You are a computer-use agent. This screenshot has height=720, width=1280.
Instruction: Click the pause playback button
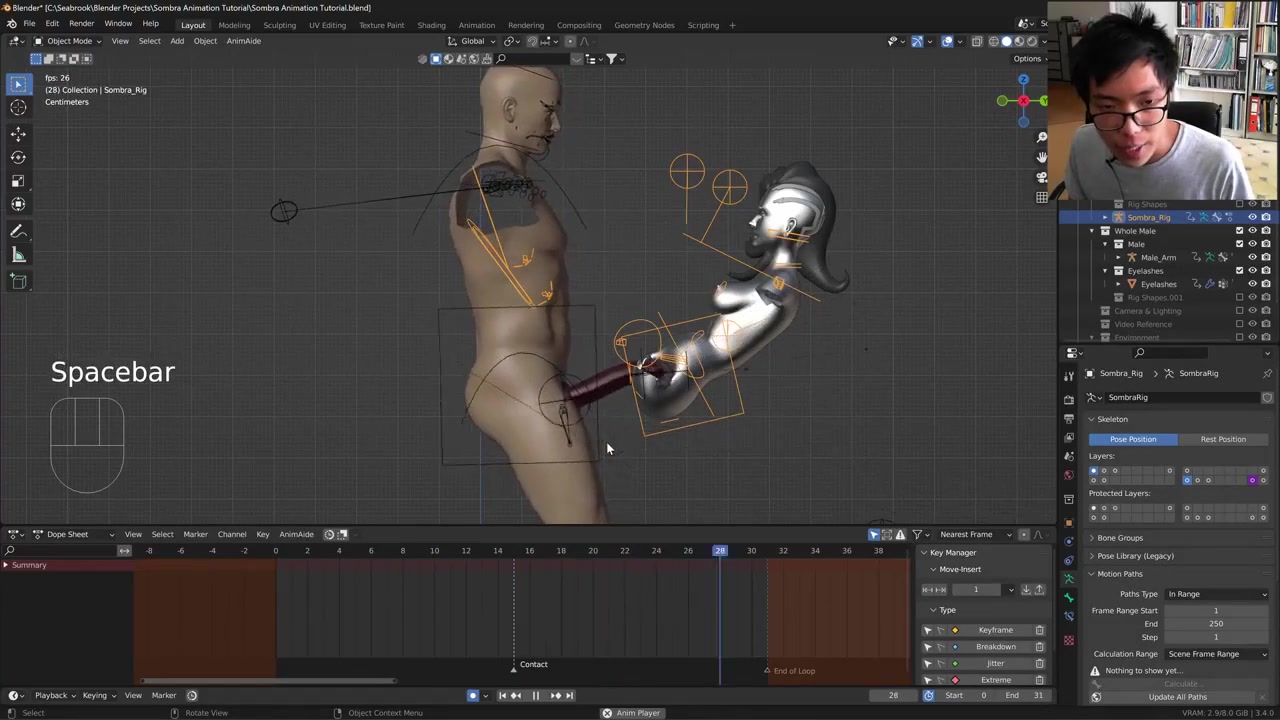535,696
